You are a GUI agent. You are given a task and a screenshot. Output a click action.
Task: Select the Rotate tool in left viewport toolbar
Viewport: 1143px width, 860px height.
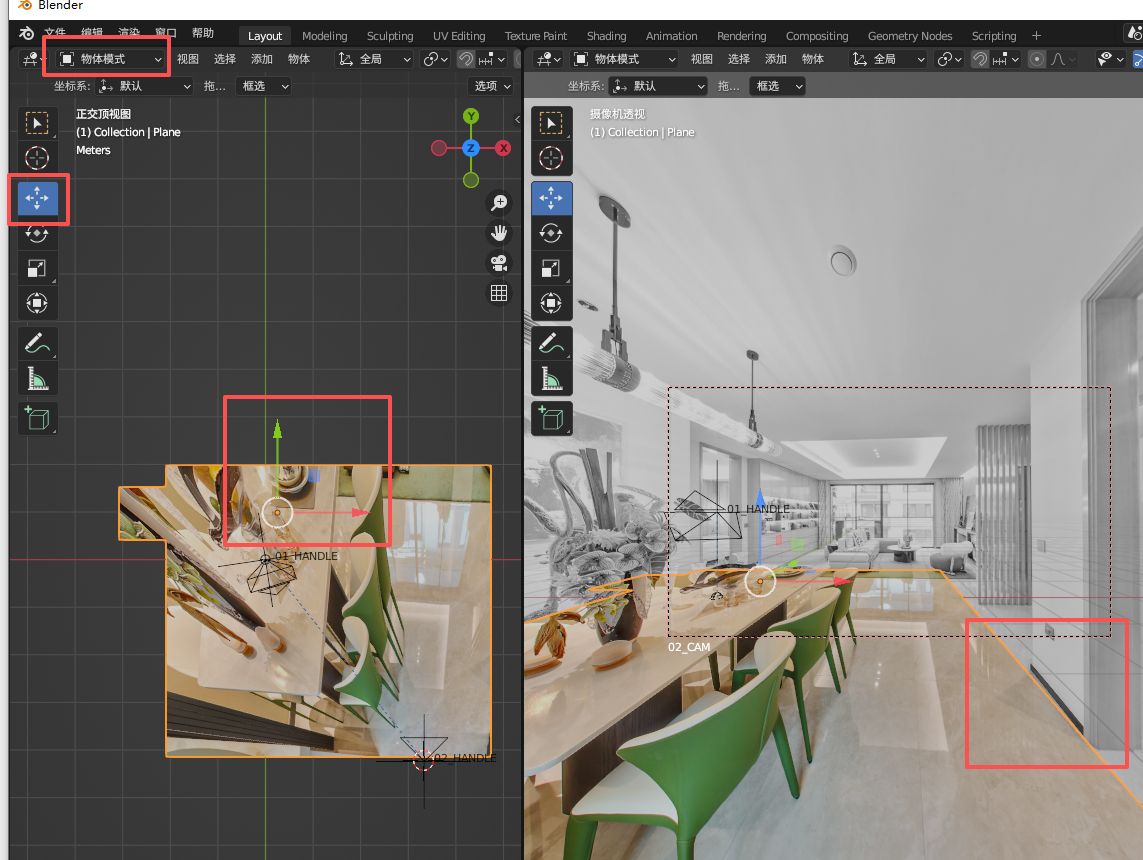click(37, 234)
